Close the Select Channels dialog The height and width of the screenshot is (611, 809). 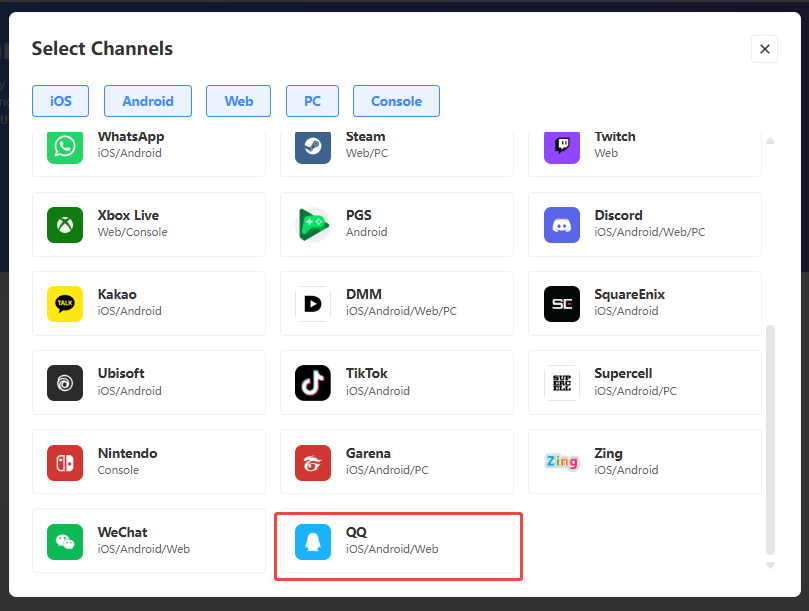click(x=764, y=49)
